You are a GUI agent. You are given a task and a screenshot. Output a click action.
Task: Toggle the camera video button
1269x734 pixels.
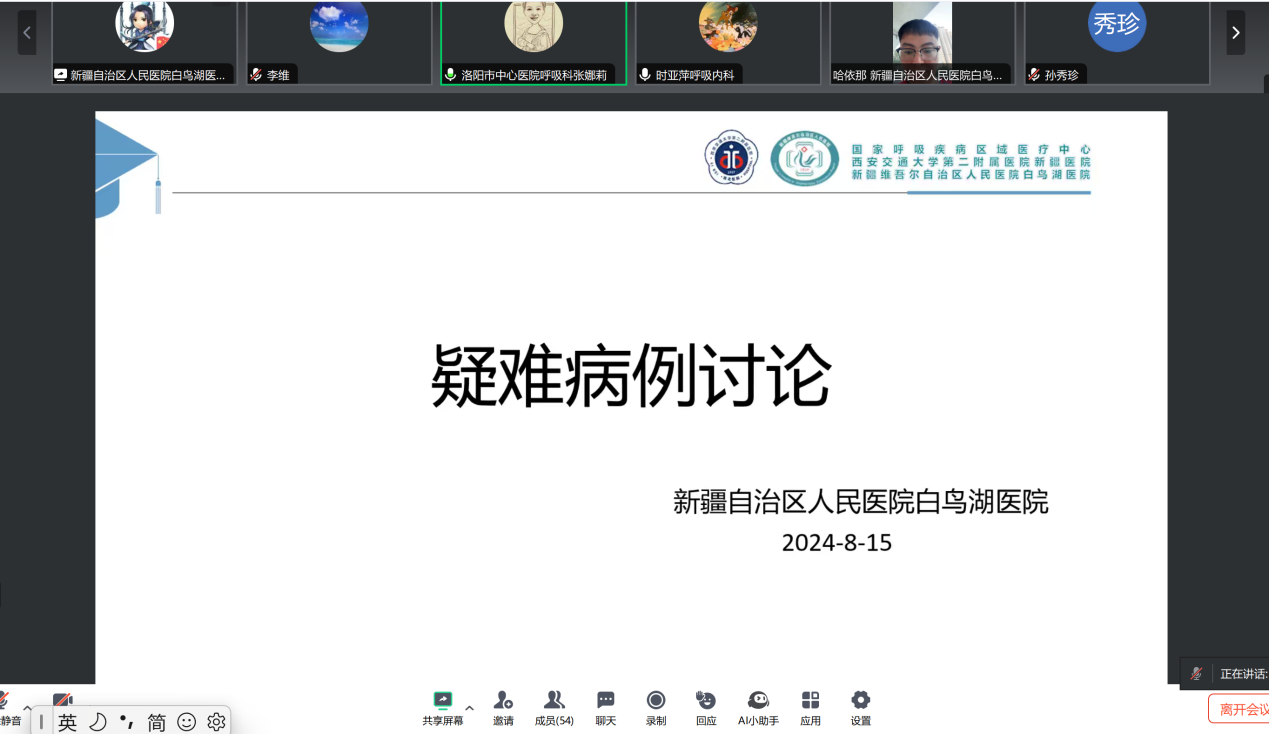click(x=62, y=700)
